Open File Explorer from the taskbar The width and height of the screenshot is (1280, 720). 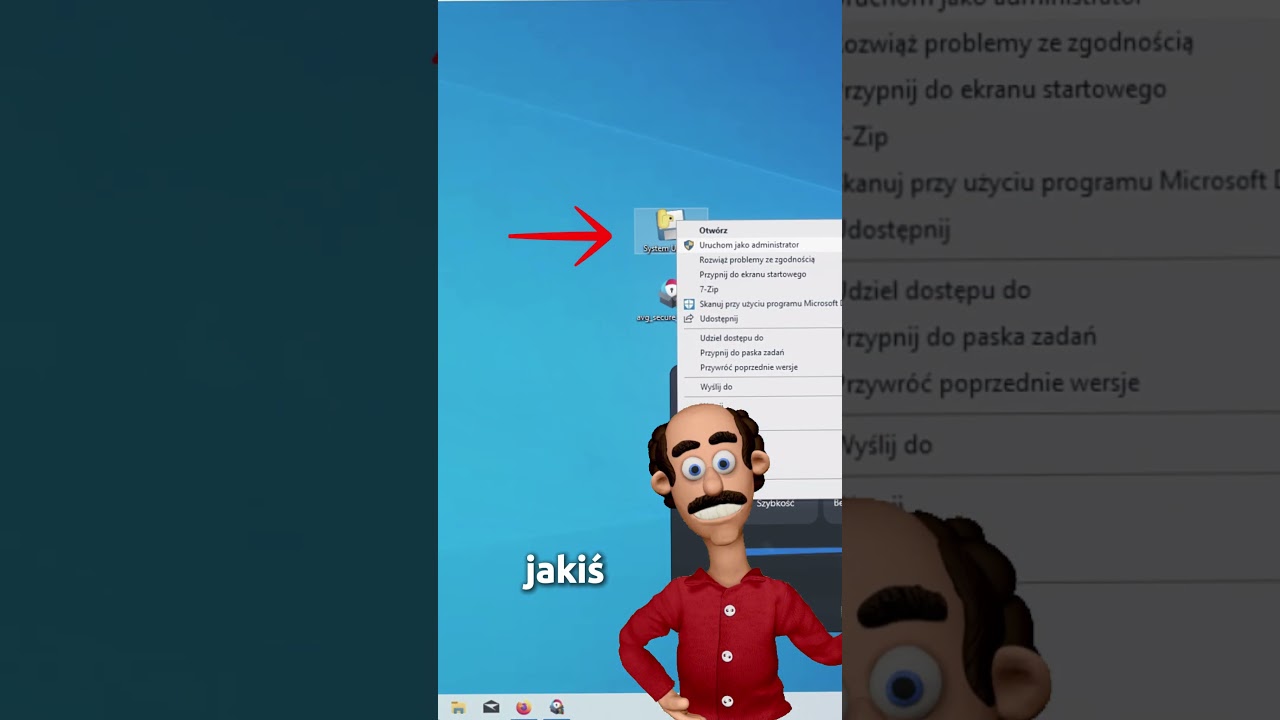click(458, 707)
